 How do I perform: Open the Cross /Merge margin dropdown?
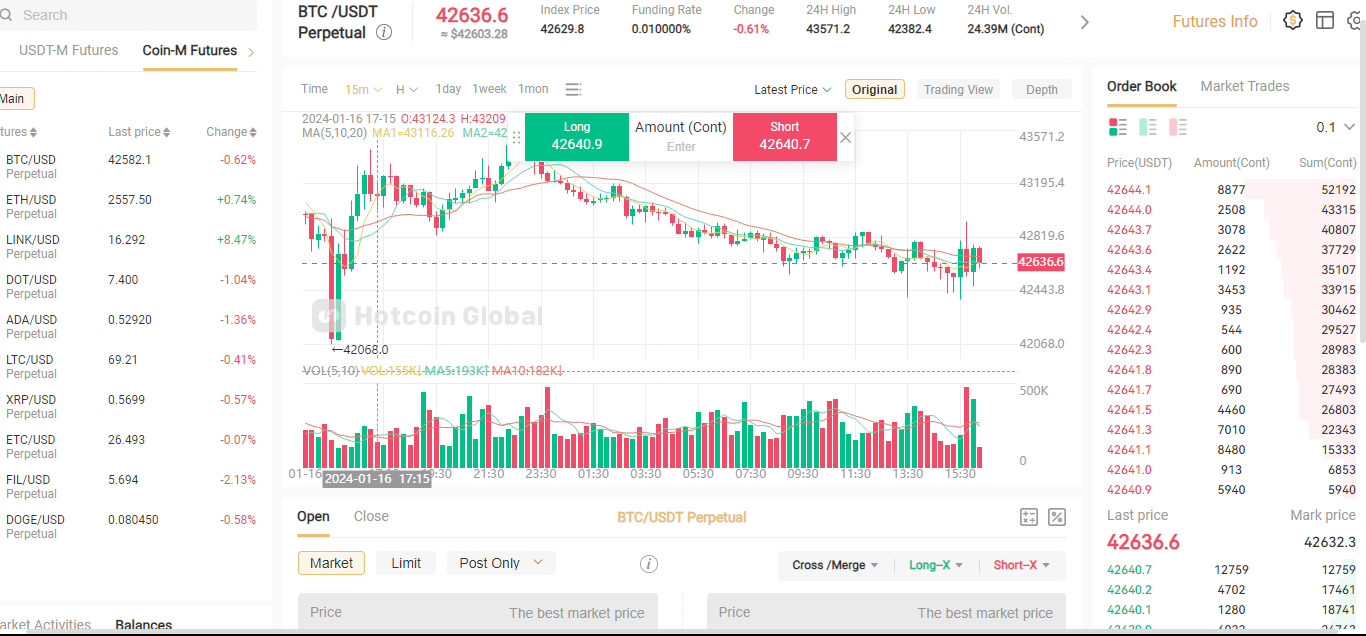(835, 565)
